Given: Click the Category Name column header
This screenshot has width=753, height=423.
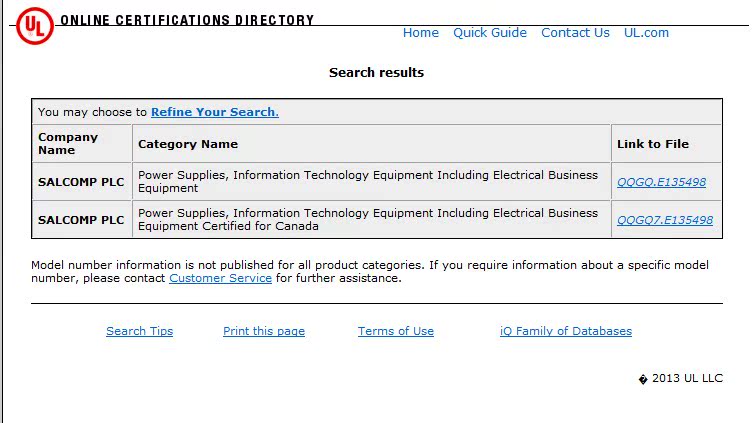Looking at the screenshot, I should point(188,144).
